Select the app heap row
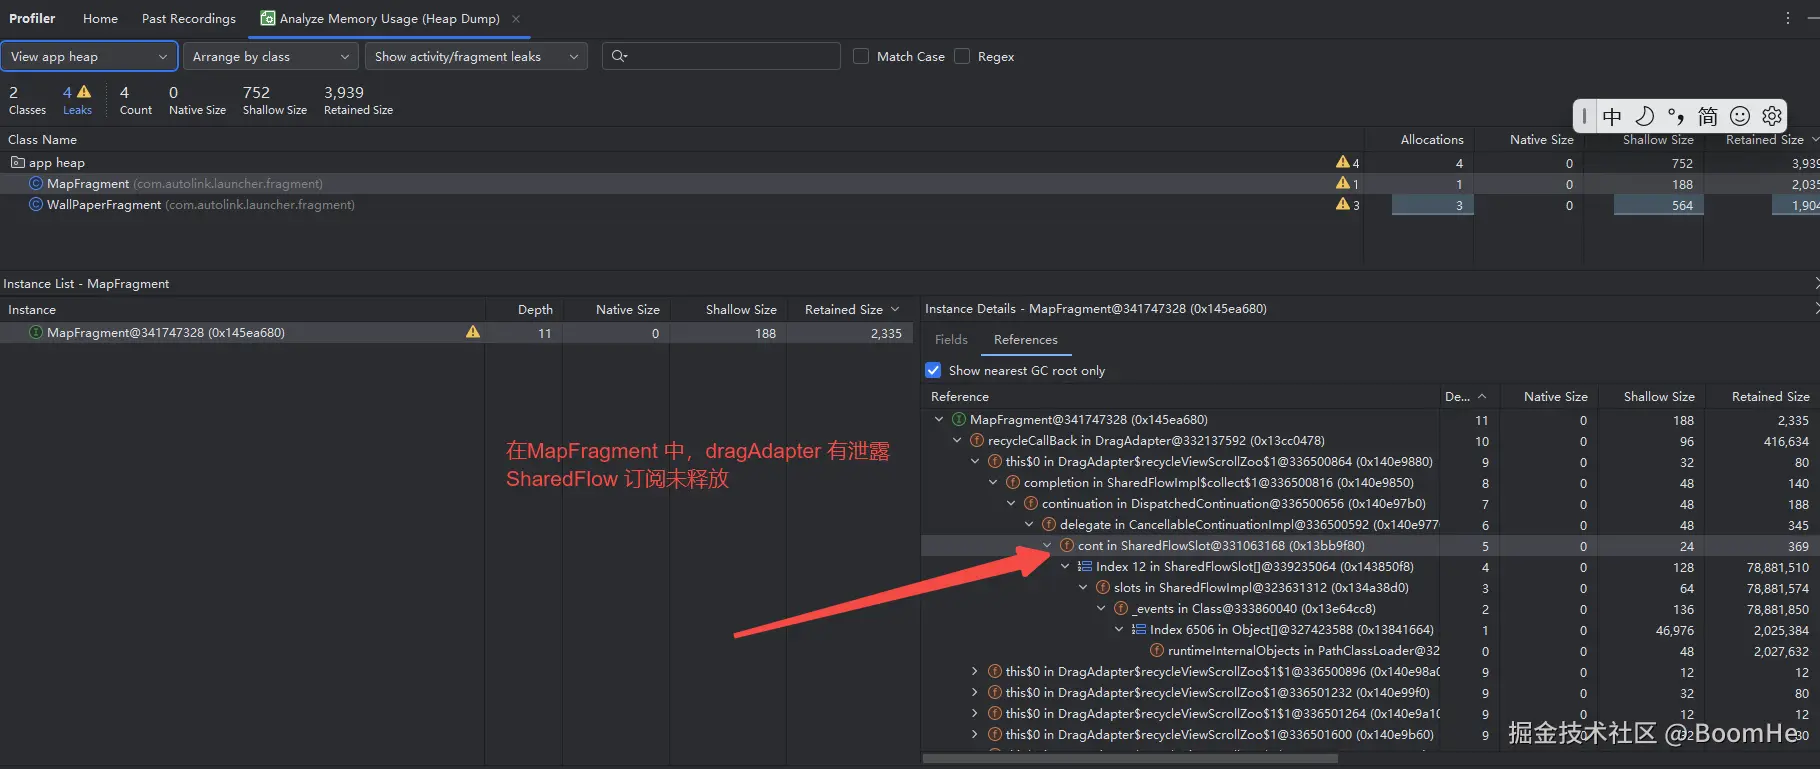Screen dimensions: 1820x769 click(910, 162)
